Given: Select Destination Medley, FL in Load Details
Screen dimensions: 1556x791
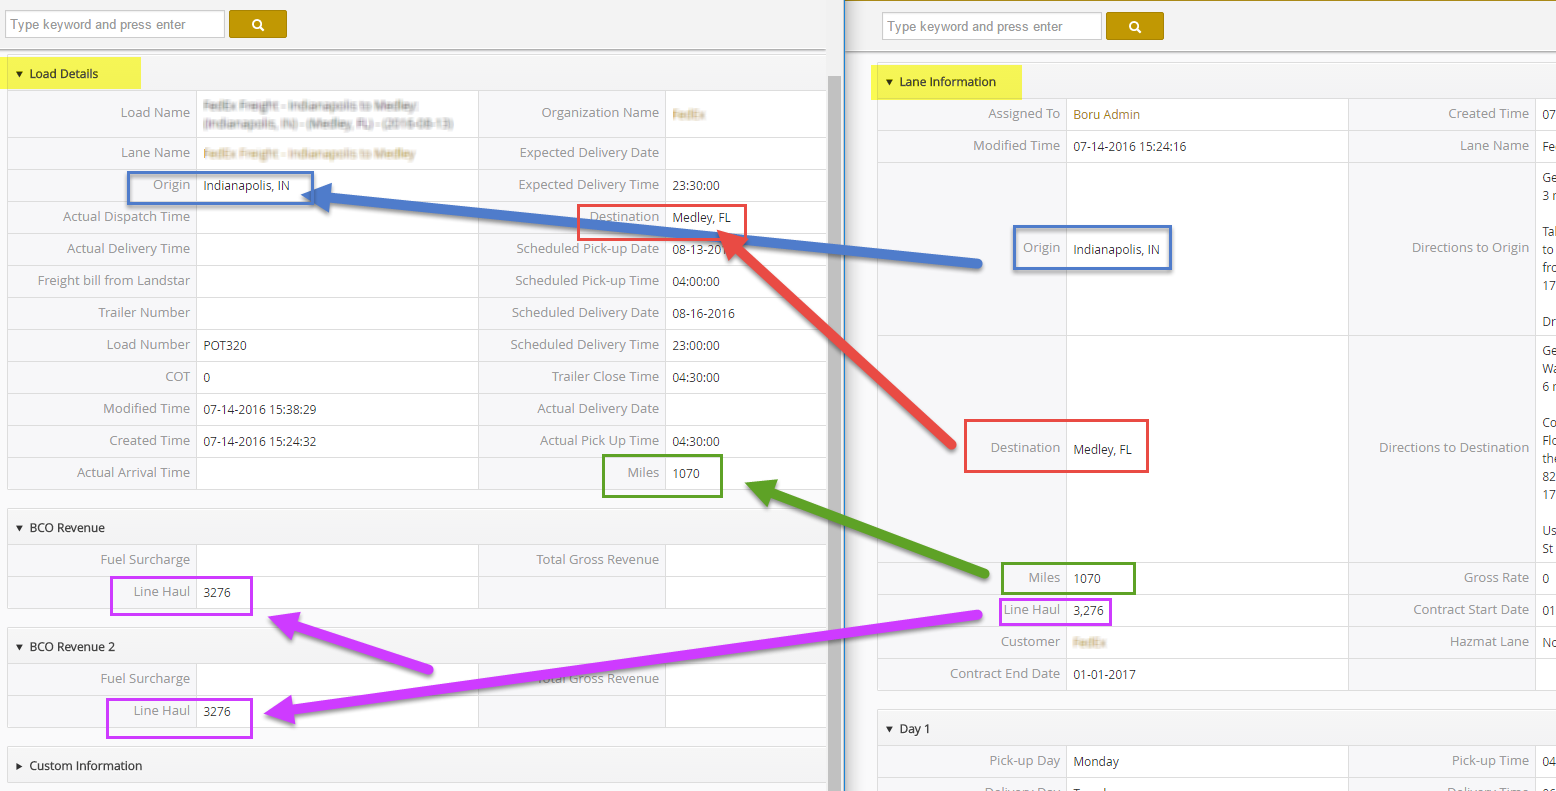Looking at the screenshot, I should tap(701, 217).
